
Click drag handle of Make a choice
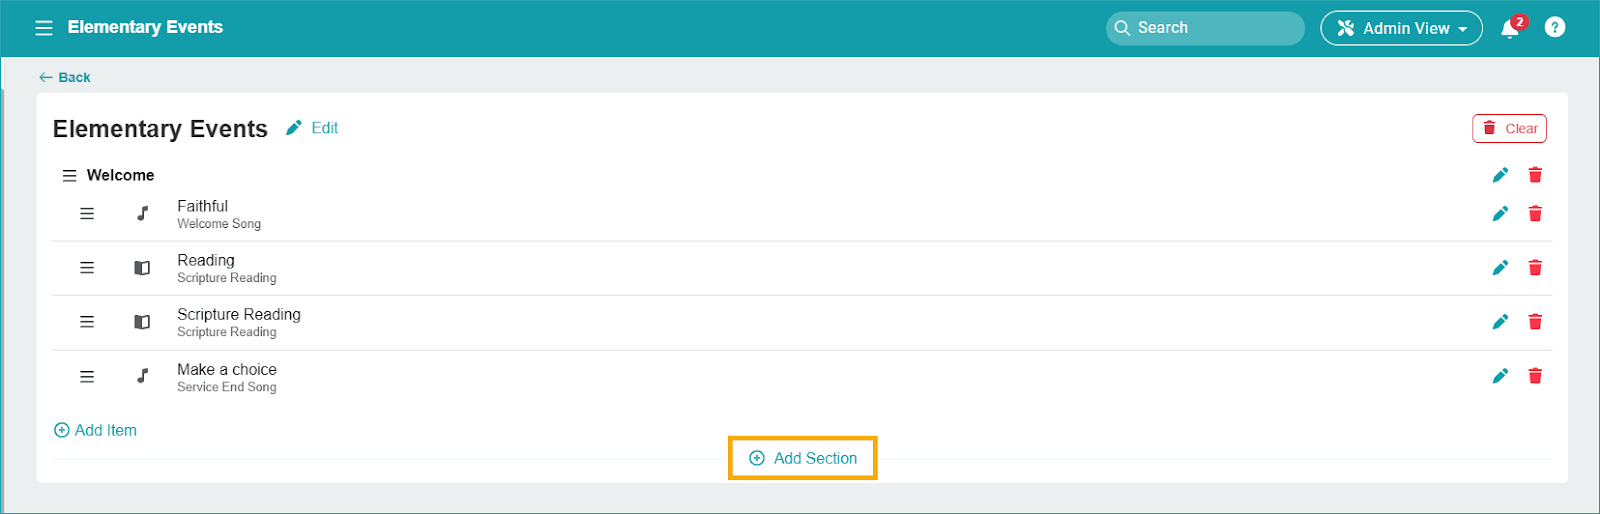click(x=87, y=377)
